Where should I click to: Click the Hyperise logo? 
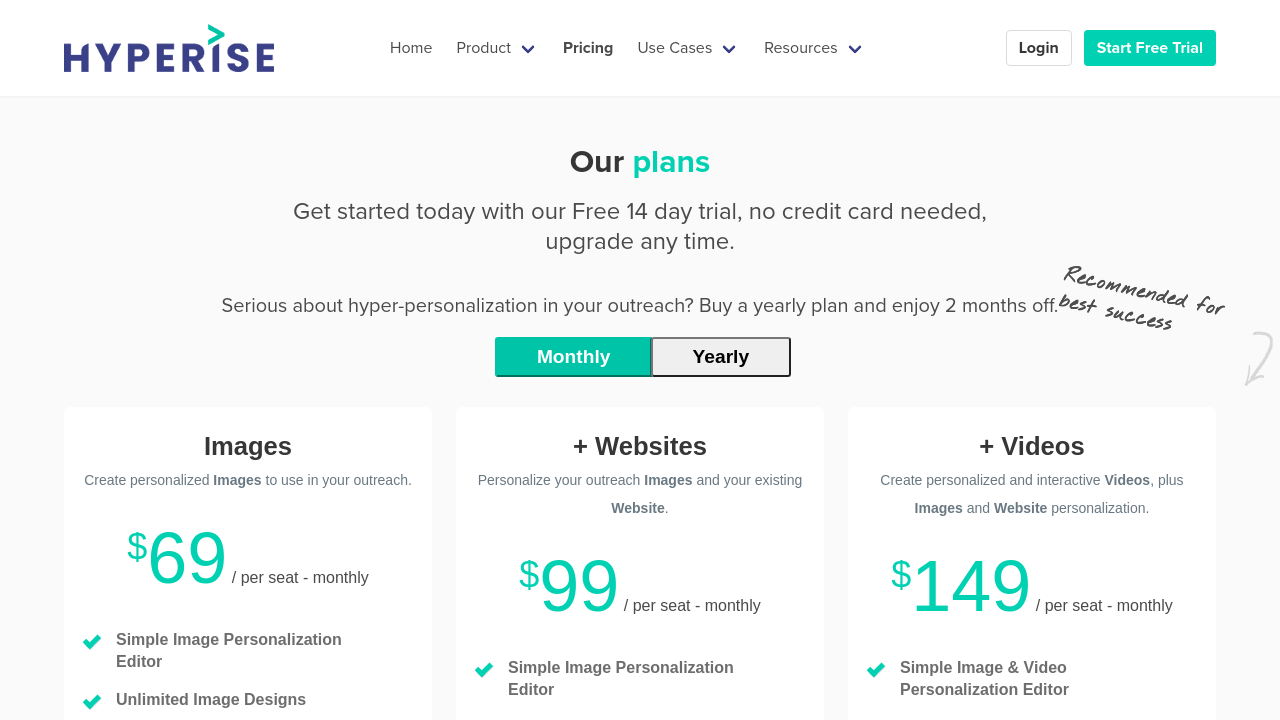tap(169, 49)
